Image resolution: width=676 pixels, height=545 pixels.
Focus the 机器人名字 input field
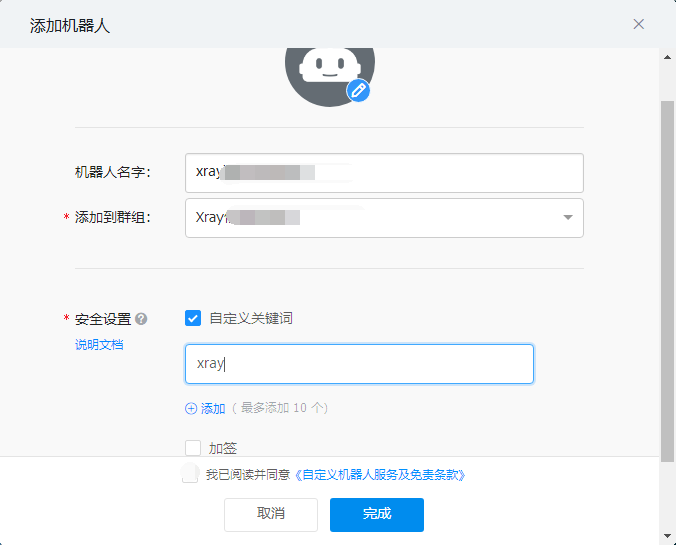pos(384,172)
